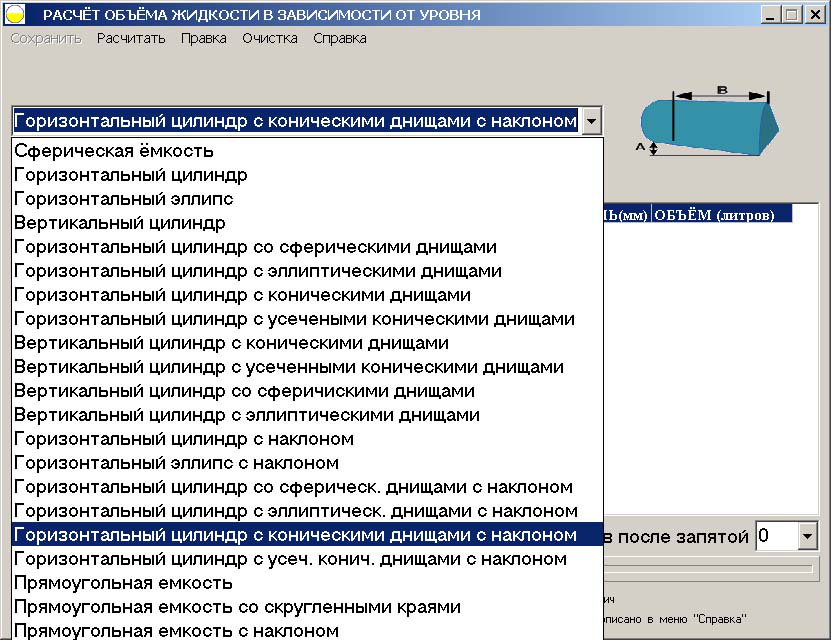Click the application system icon in title bar
This screenshot has height=640, width=831.
(x=16, y=13)
